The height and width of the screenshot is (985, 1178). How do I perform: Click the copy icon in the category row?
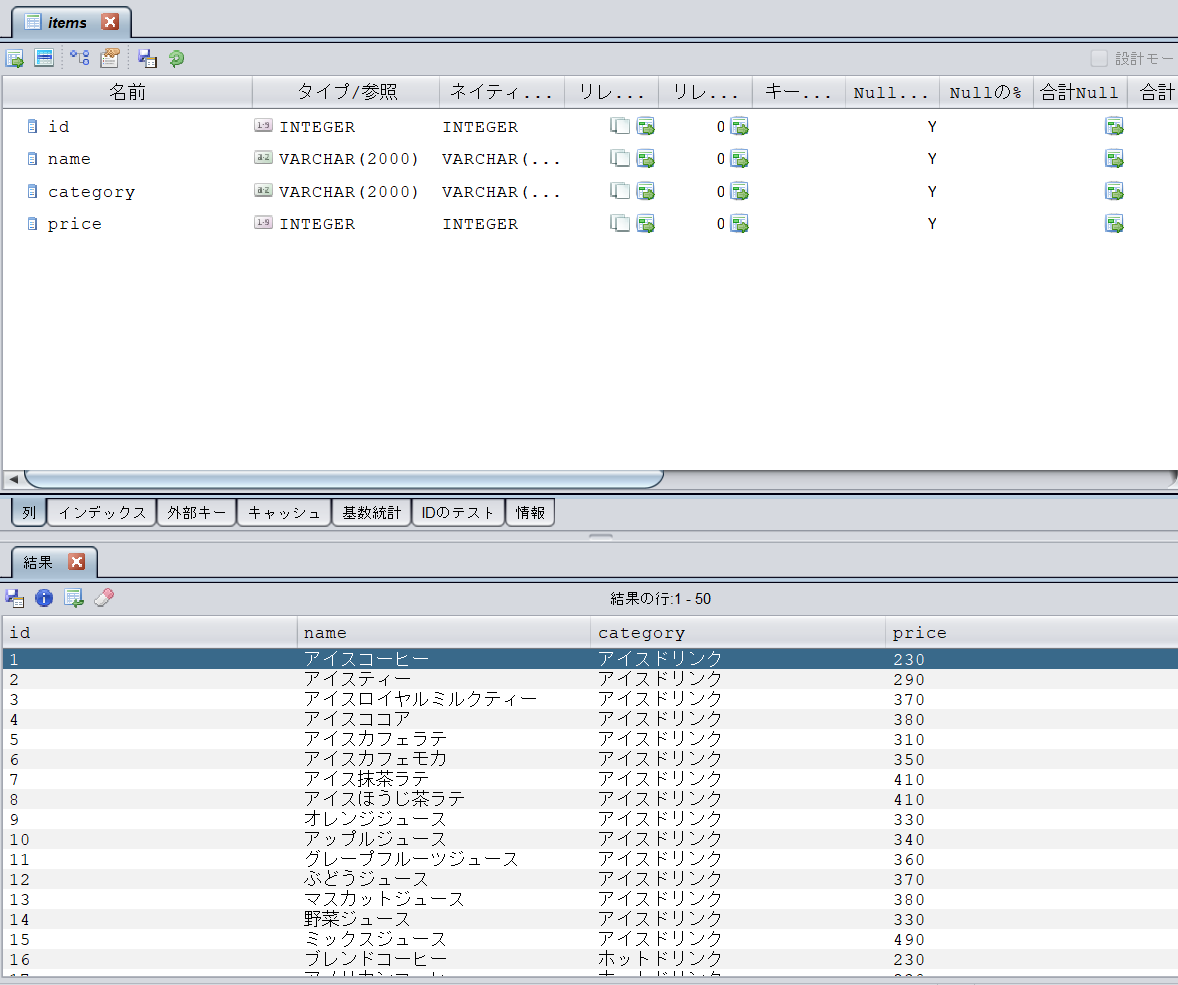pyautogui.click(x=620, y=192)
